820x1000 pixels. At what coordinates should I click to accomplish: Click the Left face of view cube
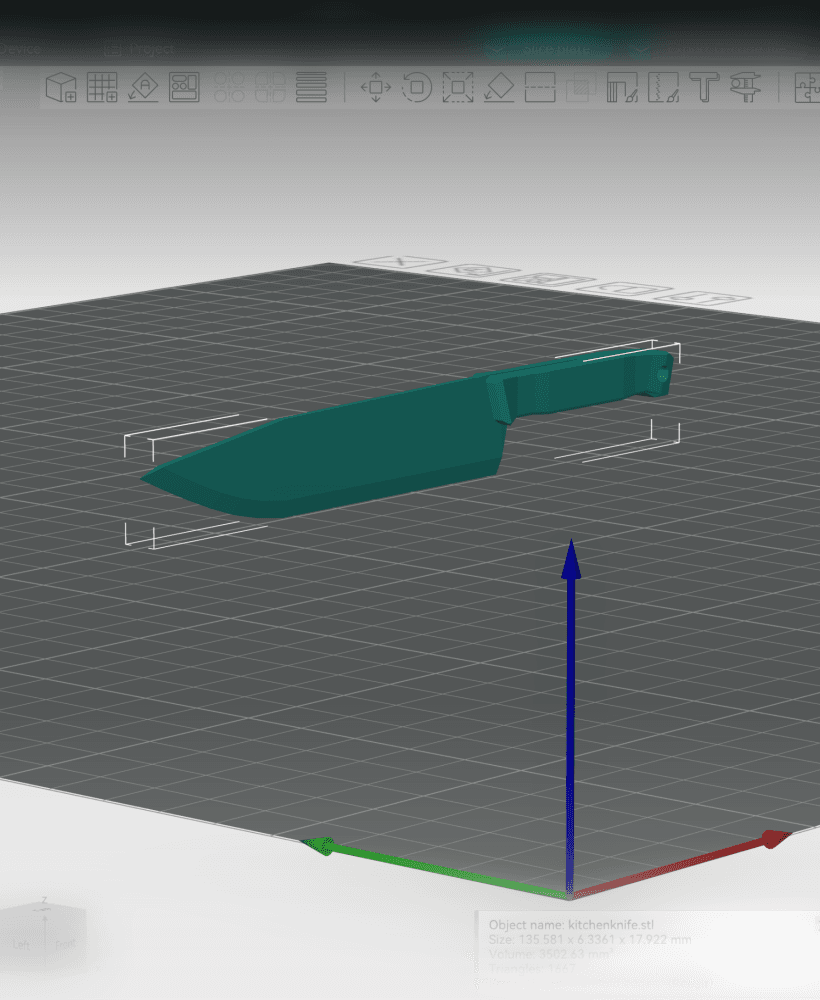point(22,944)
